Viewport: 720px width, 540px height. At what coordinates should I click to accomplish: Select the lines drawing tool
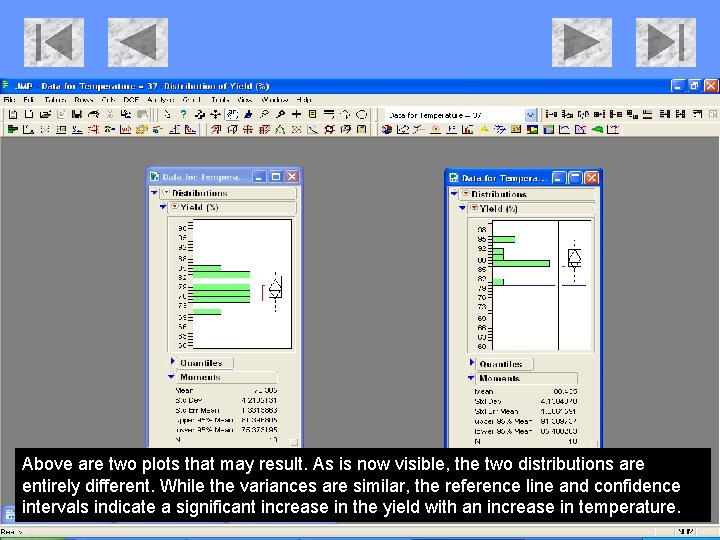(329, 114)
